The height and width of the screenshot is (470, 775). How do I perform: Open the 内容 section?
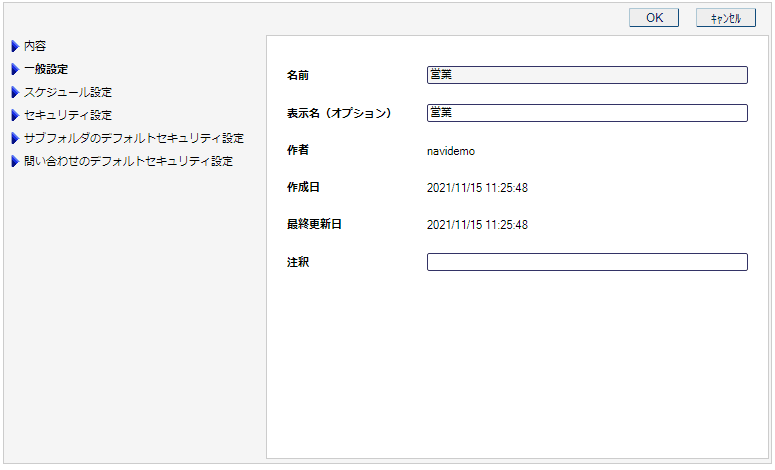pos(35,46)
